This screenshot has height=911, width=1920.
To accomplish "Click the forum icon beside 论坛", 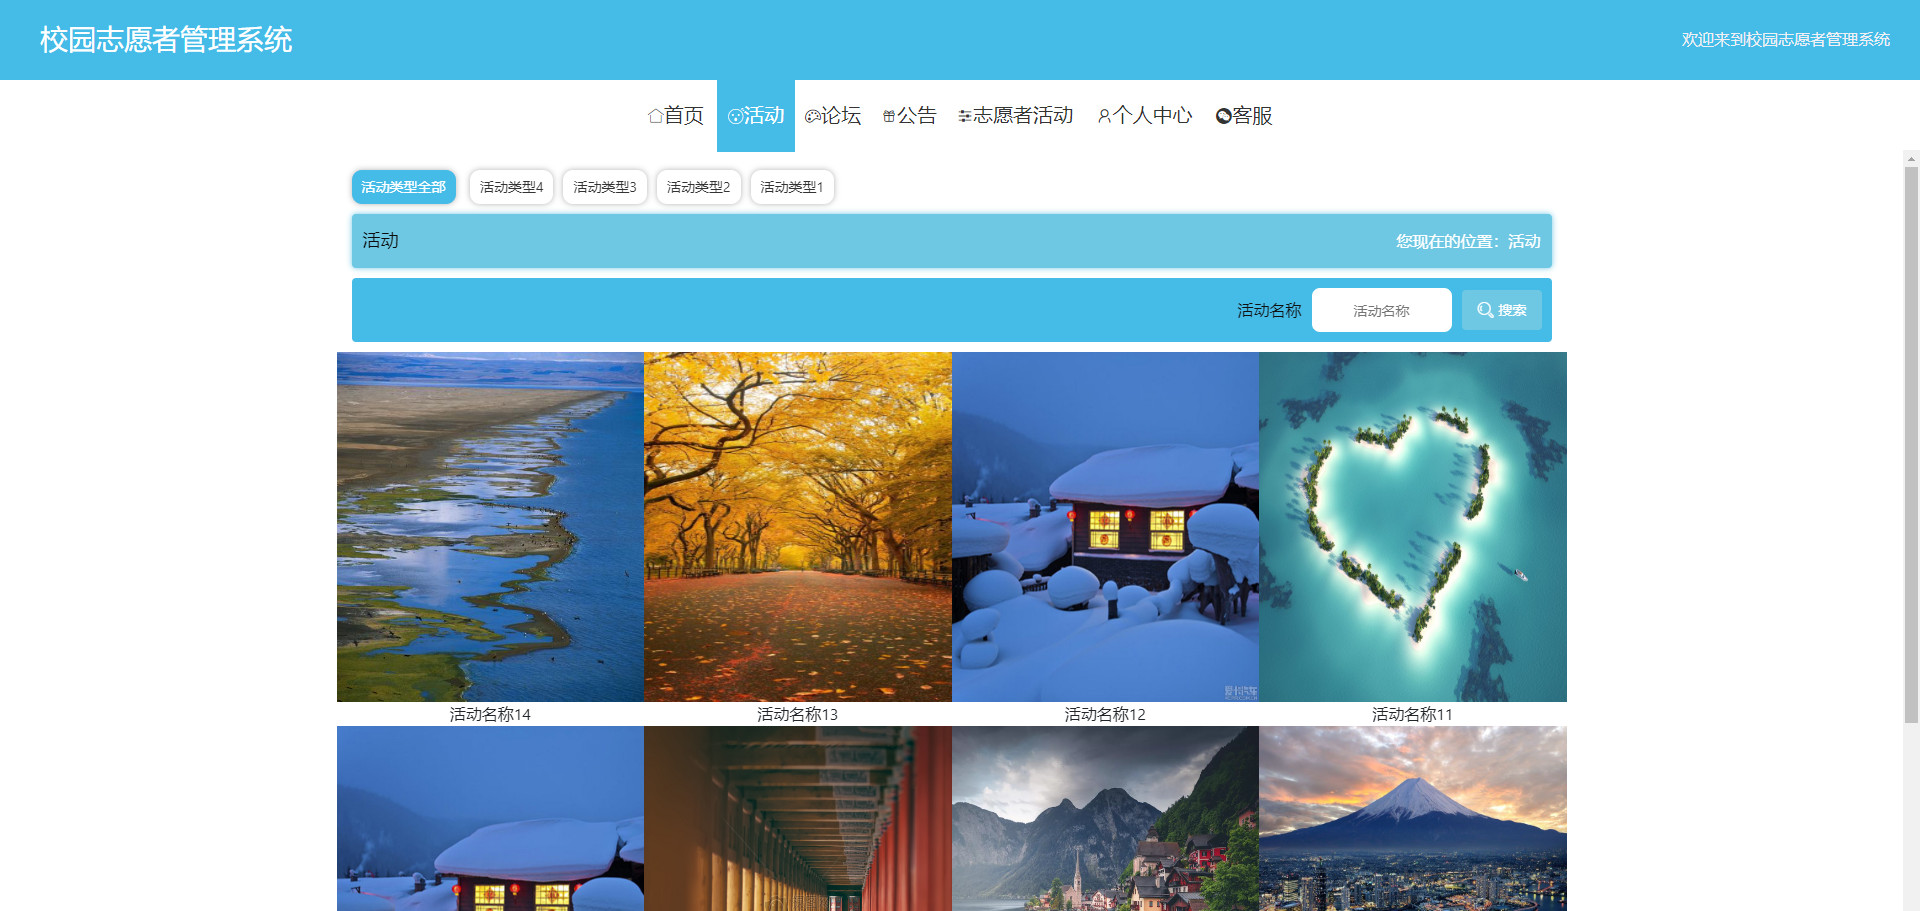I will [x=812, y=116].
